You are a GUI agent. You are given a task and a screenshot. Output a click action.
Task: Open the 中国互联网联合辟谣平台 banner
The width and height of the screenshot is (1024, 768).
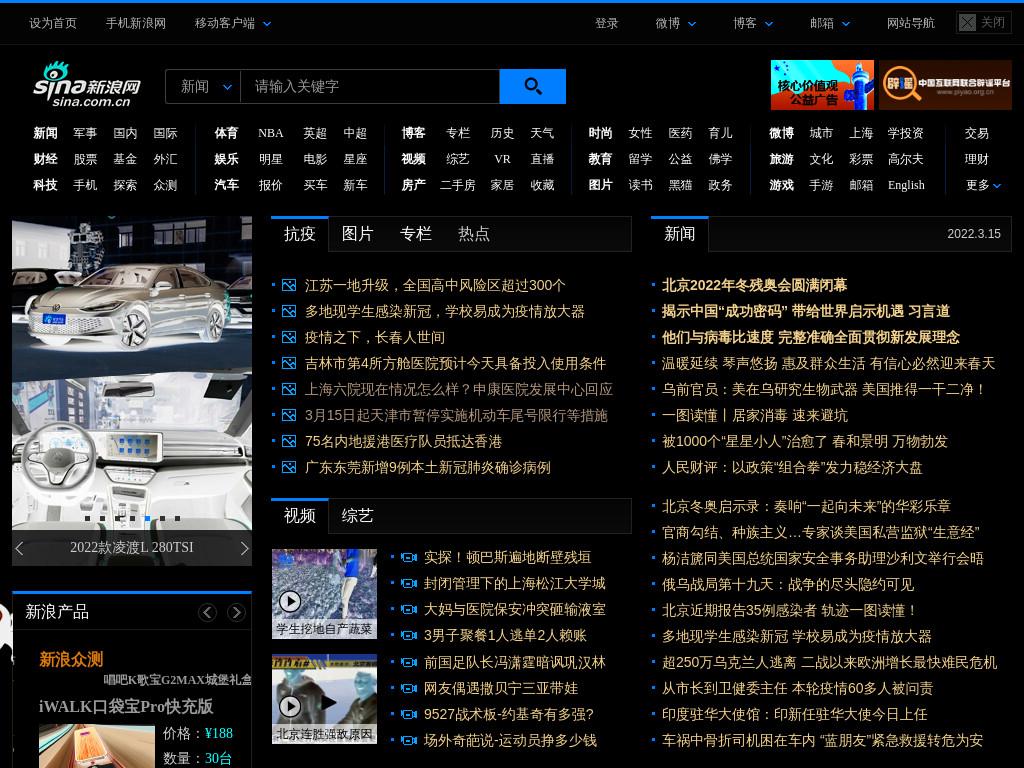(945, 85)
